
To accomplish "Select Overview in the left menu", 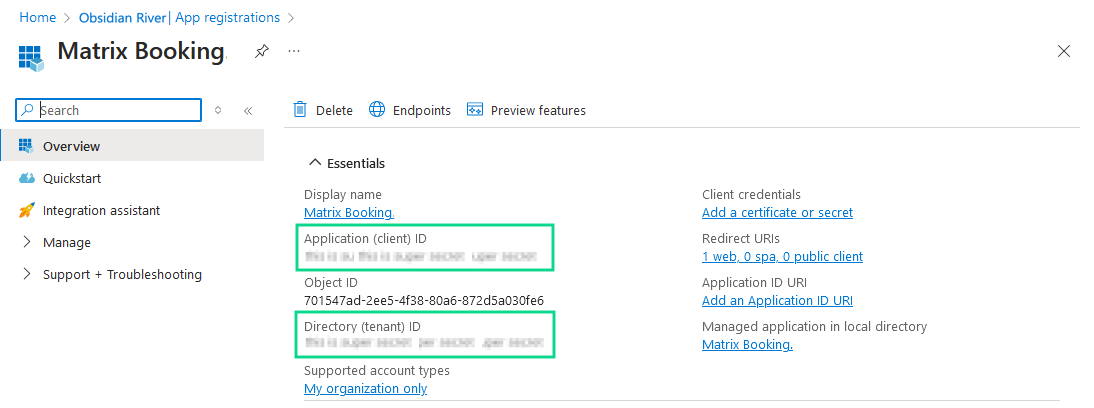I will pyautogui.click(x=71, y=146).
